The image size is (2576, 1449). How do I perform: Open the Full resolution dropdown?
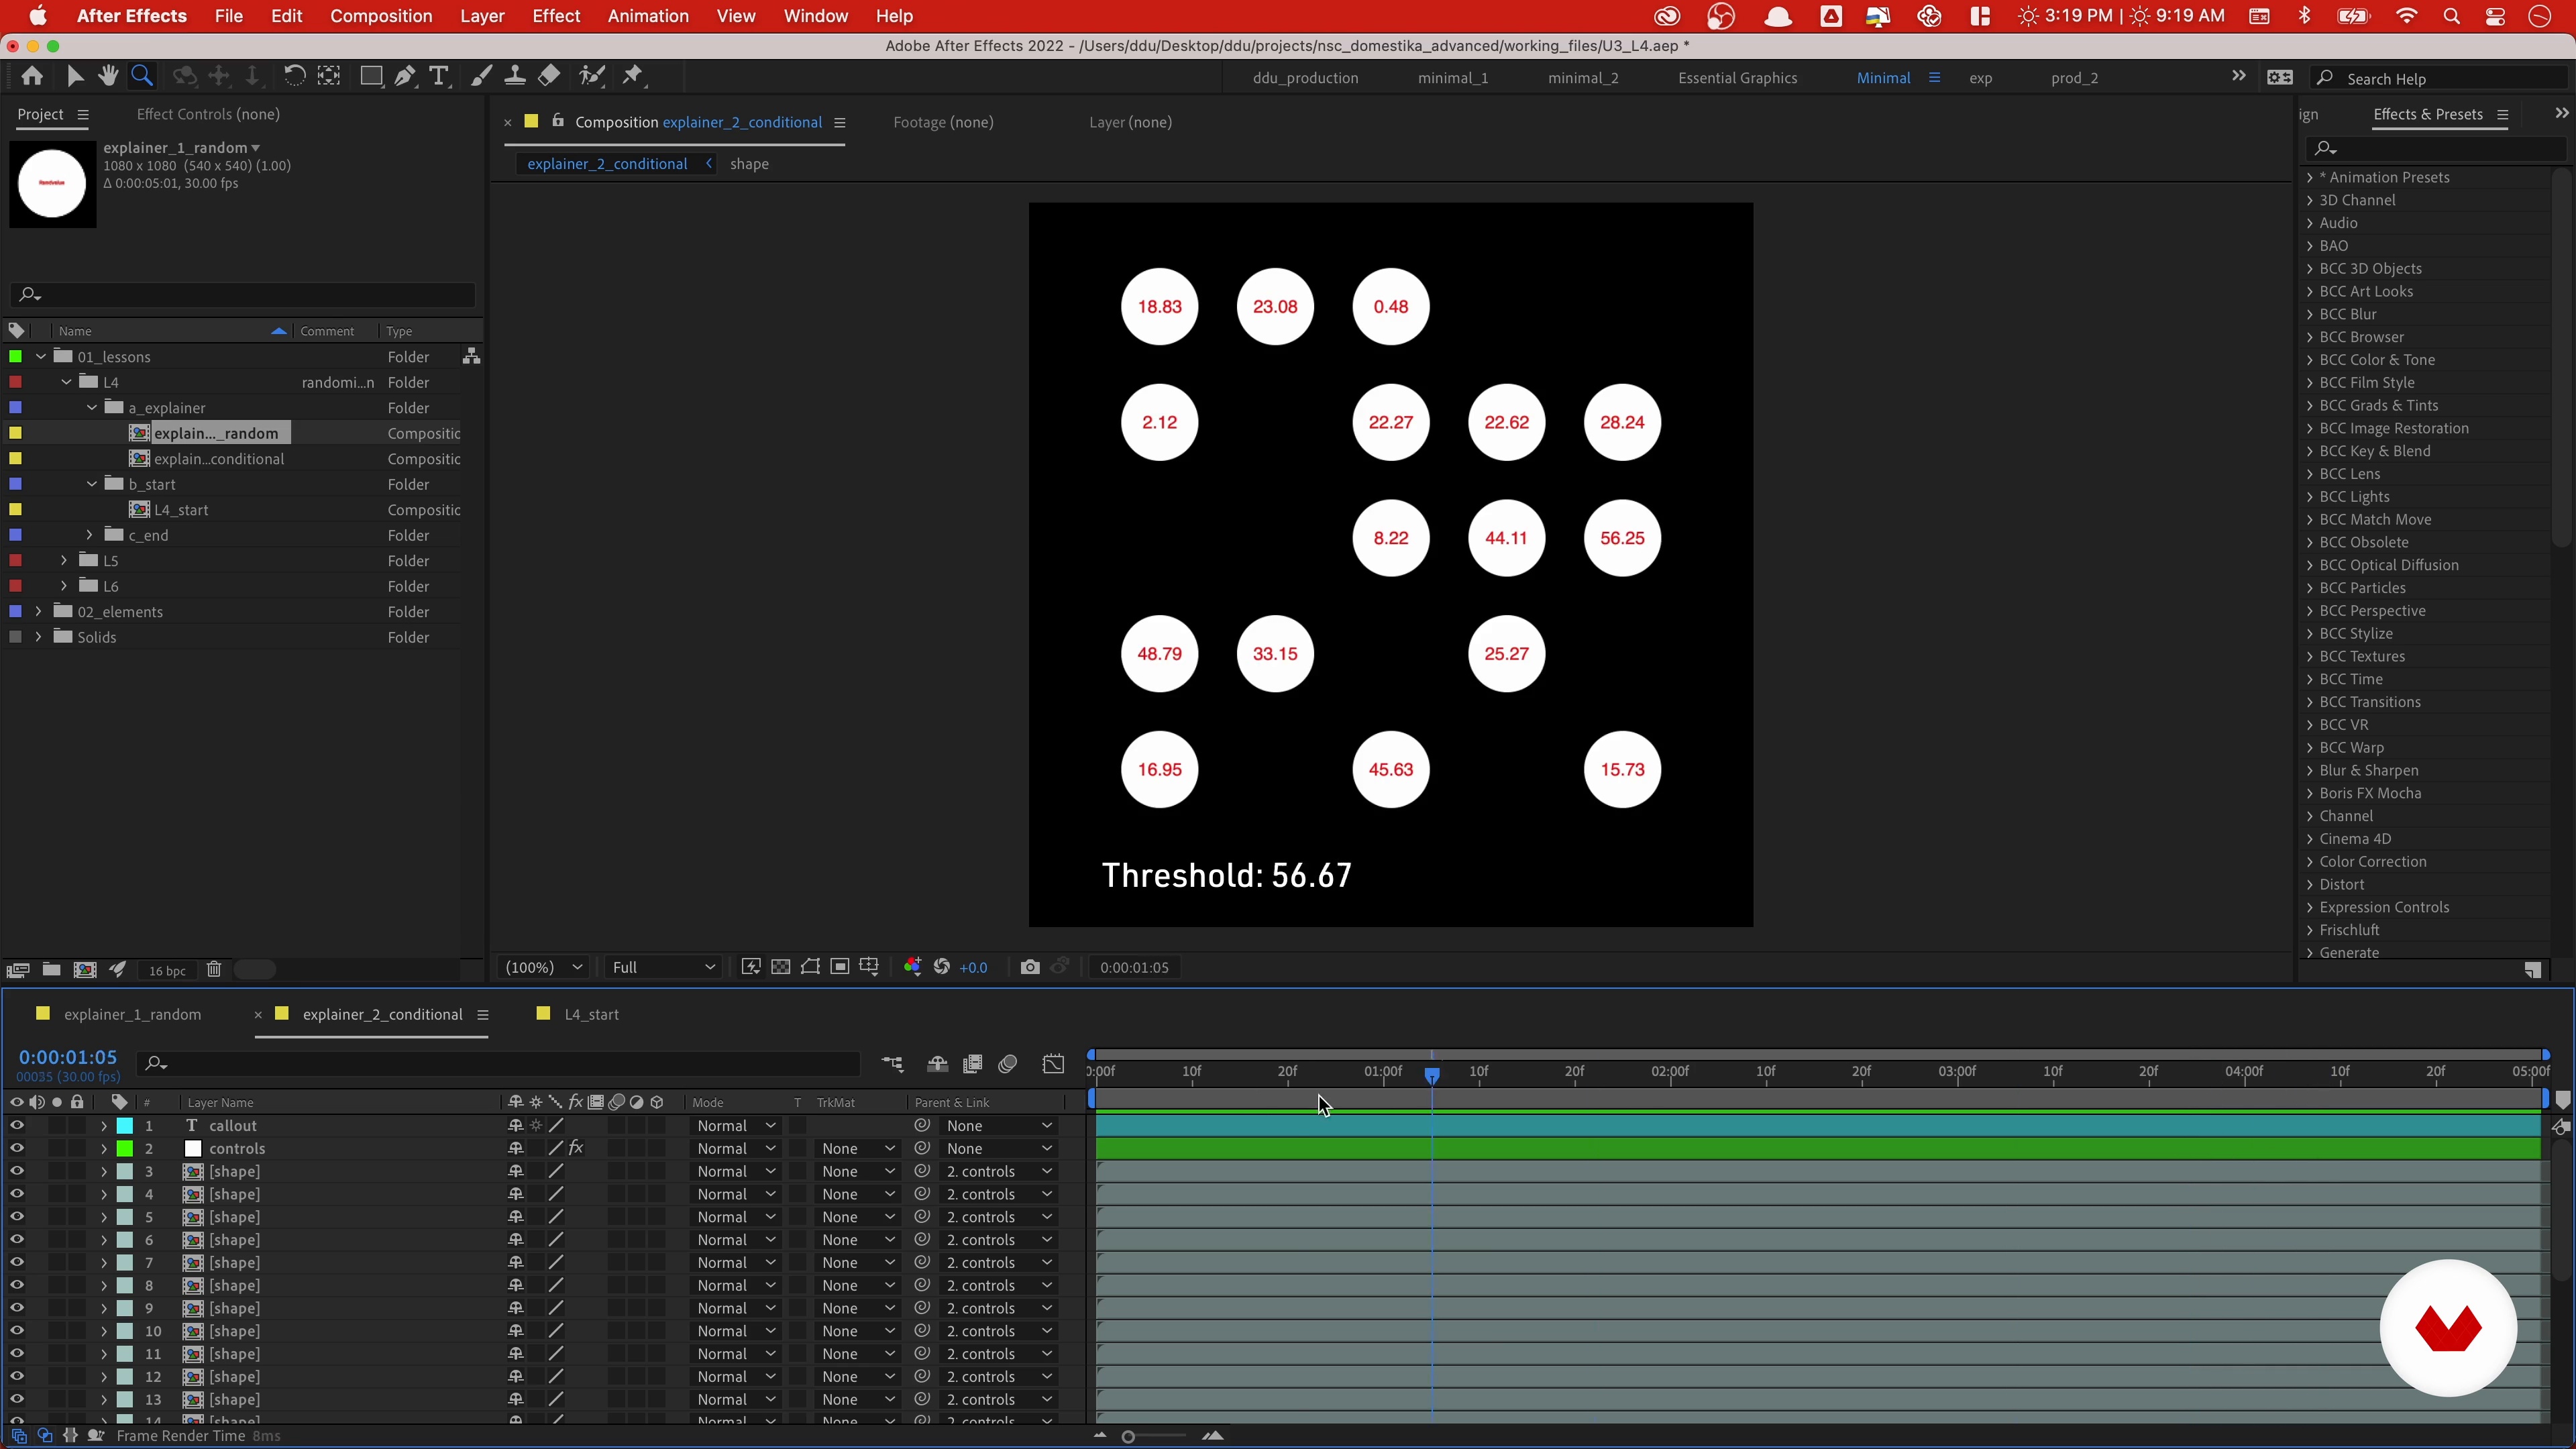click(664, 967)
